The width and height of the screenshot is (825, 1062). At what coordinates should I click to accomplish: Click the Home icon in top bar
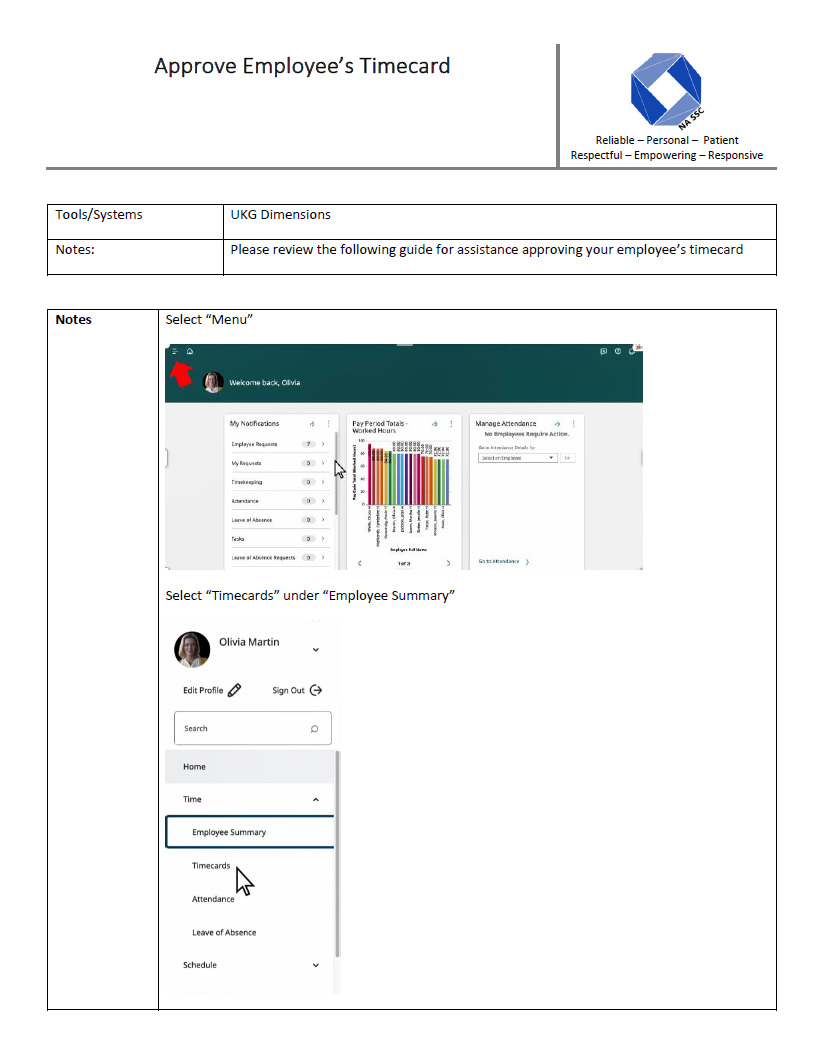click(189, 351)
